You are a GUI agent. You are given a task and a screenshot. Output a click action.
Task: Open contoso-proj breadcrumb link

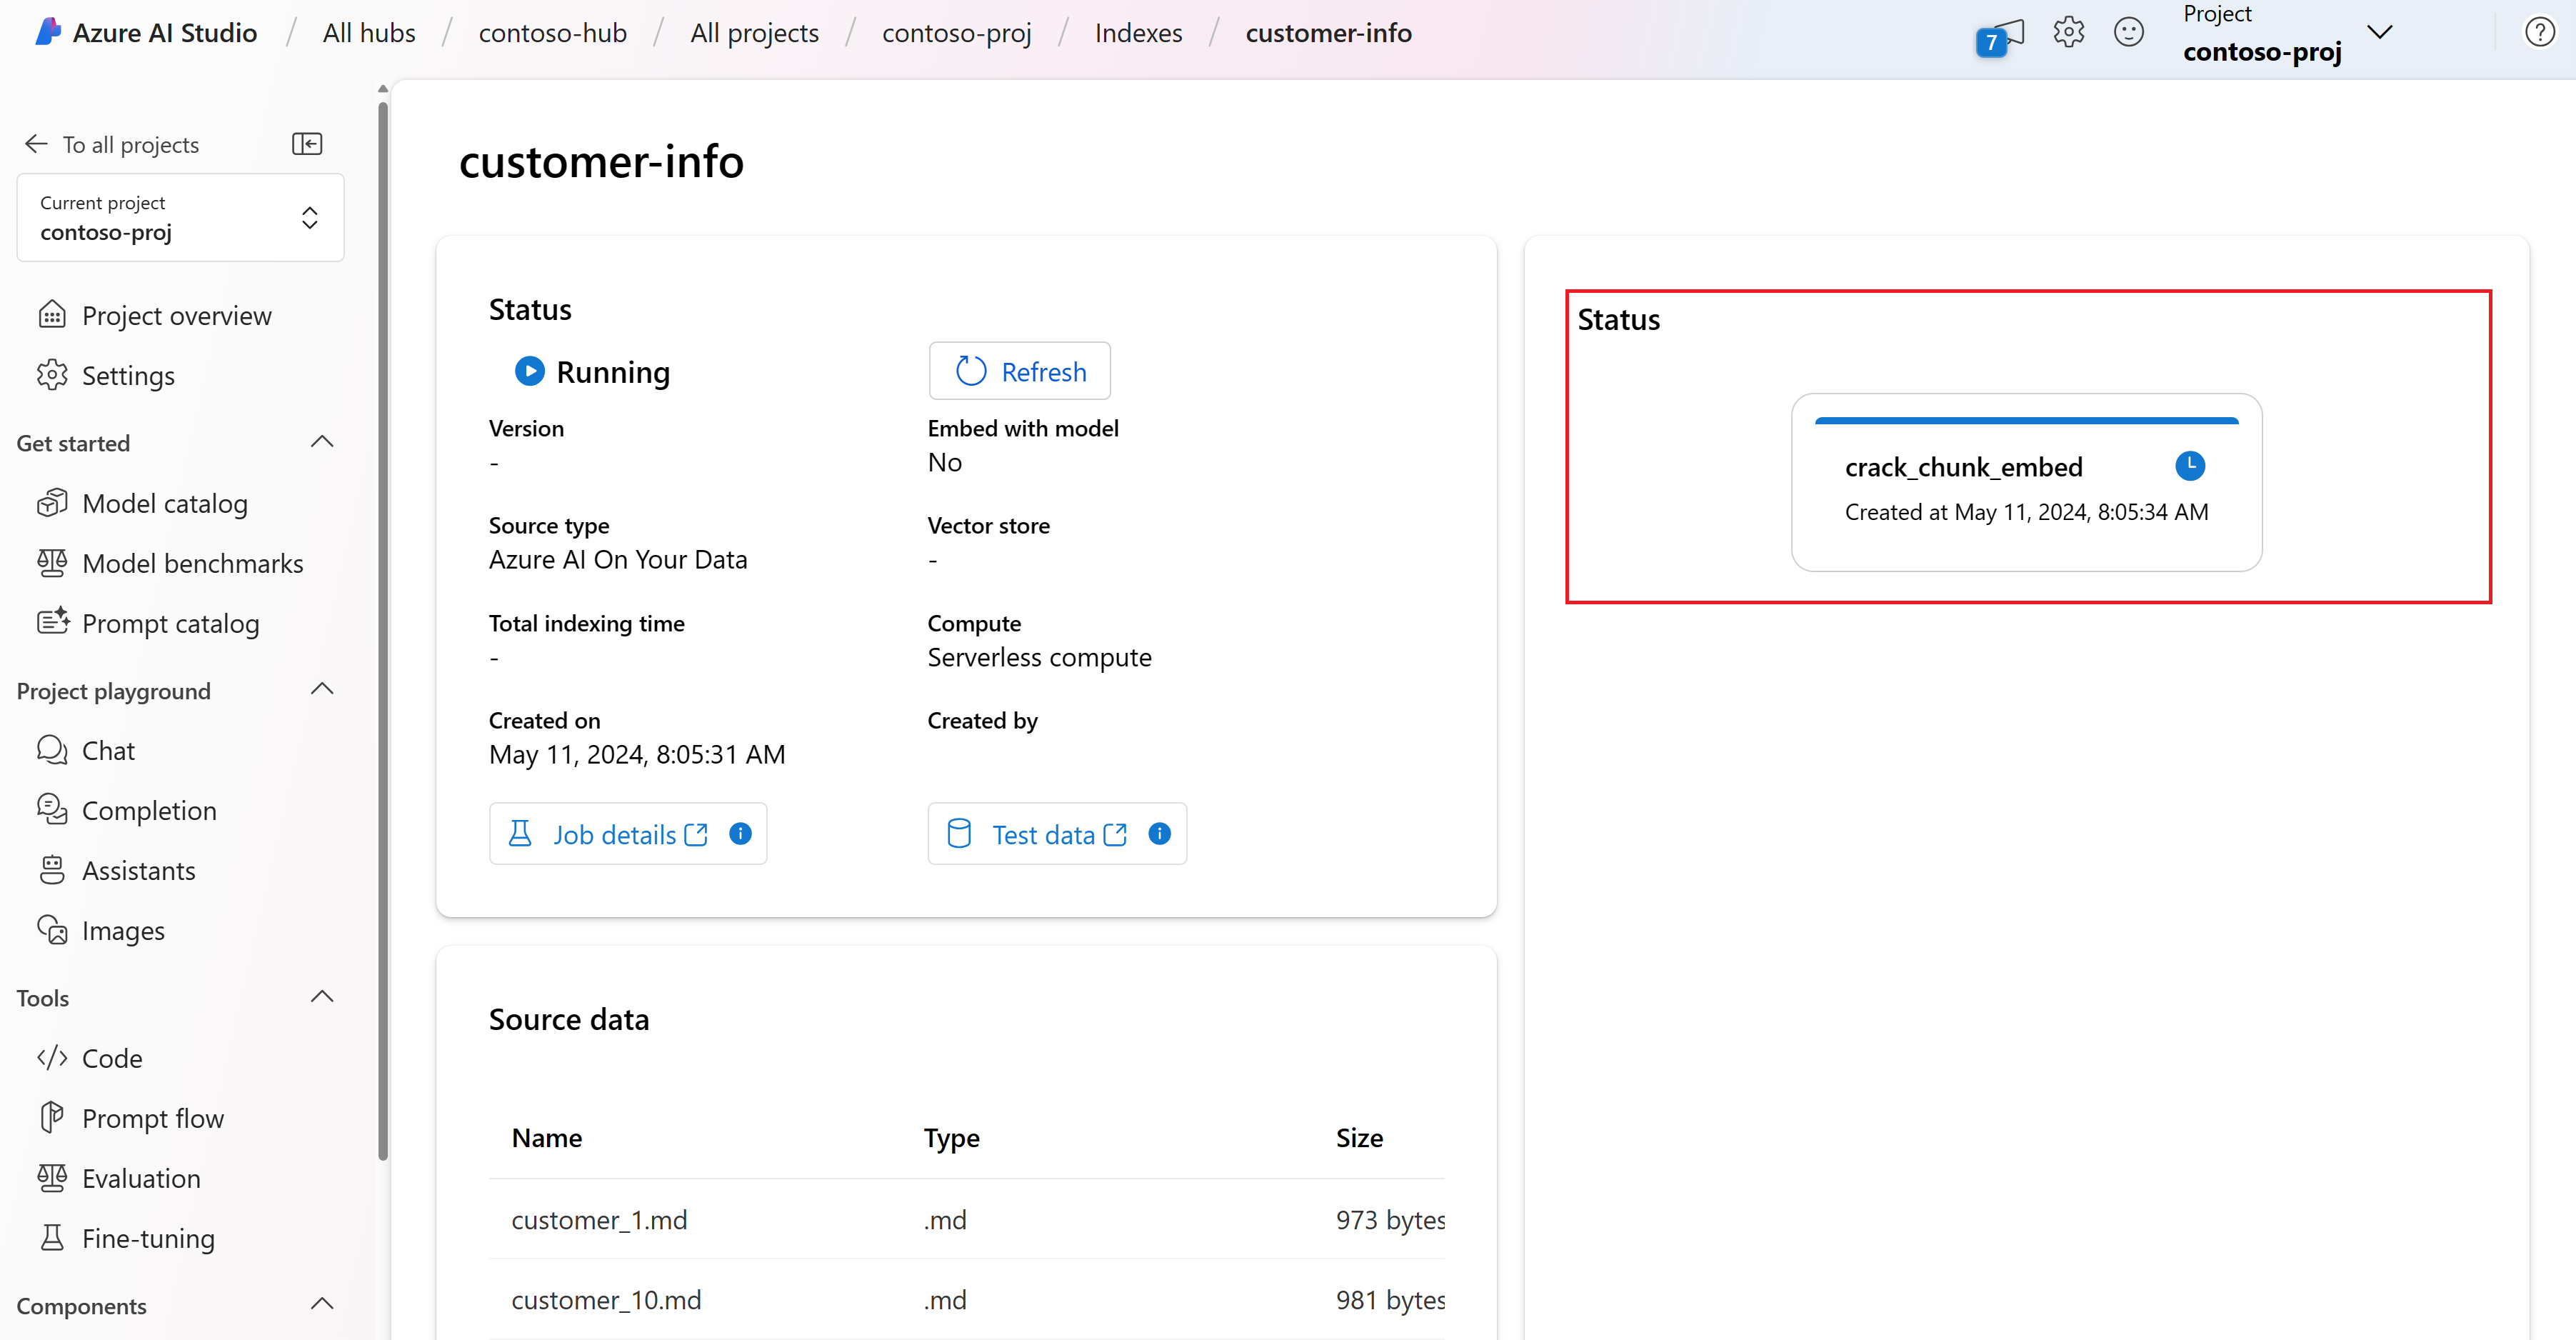(956, 33)
